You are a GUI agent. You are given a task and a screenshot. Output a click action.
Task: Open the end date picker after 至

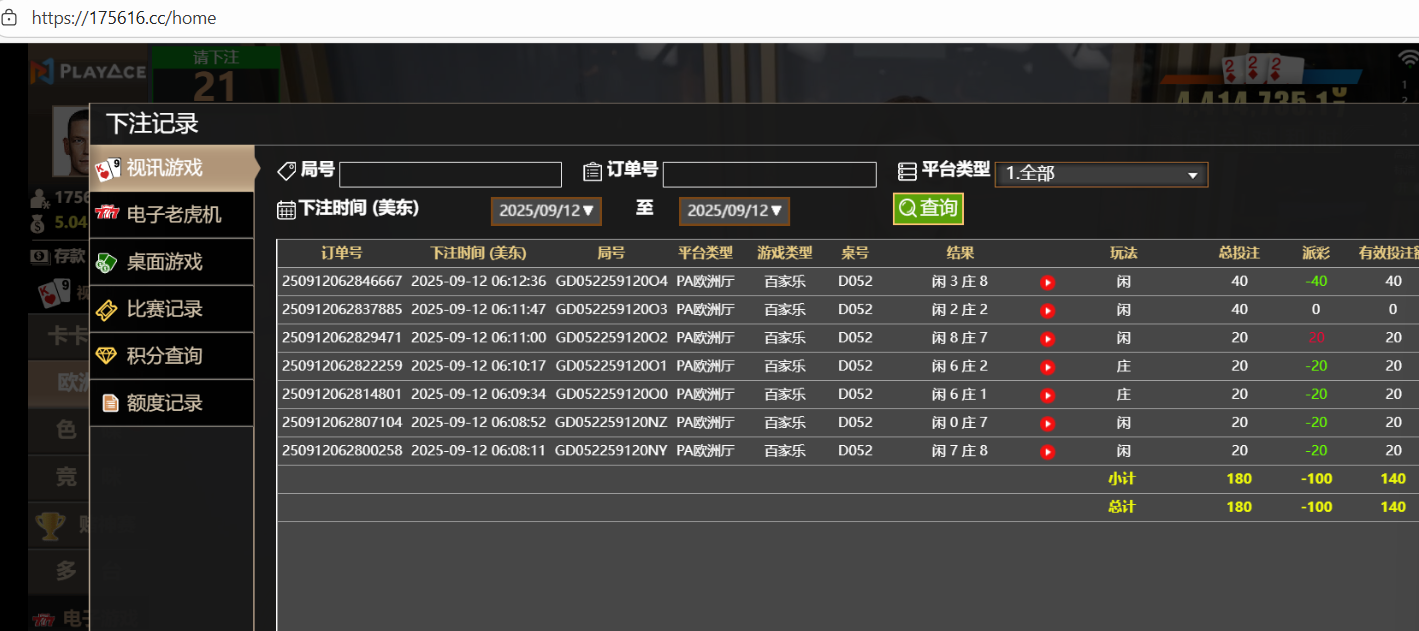tap(734, 211)
